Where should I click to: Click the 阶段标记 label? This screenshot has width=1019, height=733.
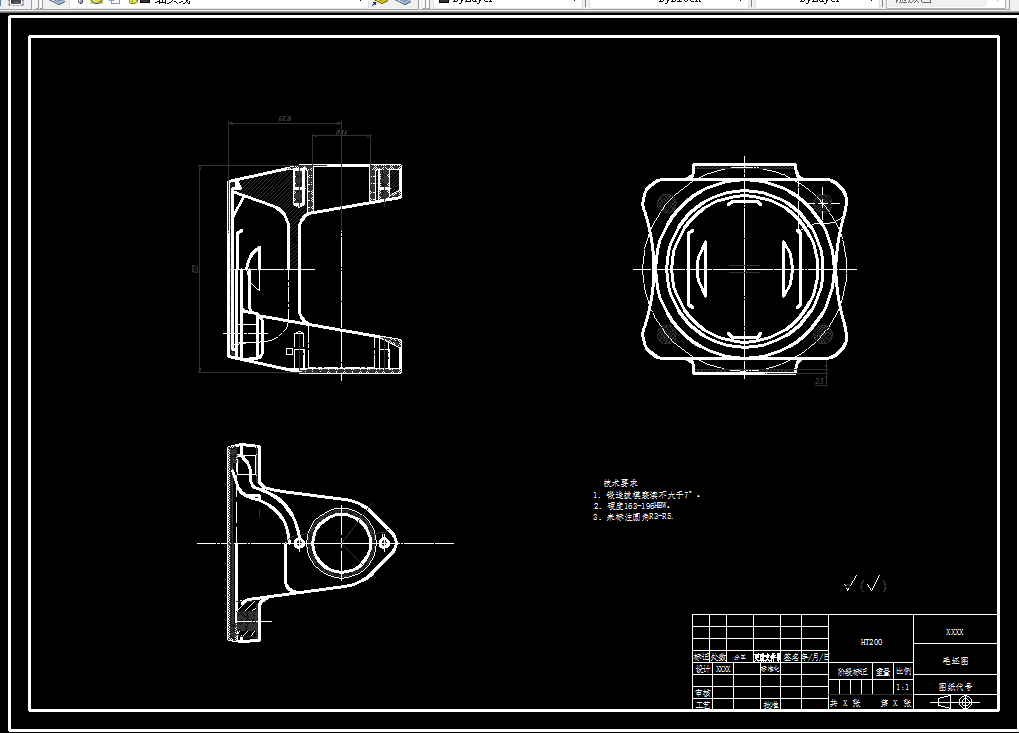pyautogui.click(x=853, y=672)
